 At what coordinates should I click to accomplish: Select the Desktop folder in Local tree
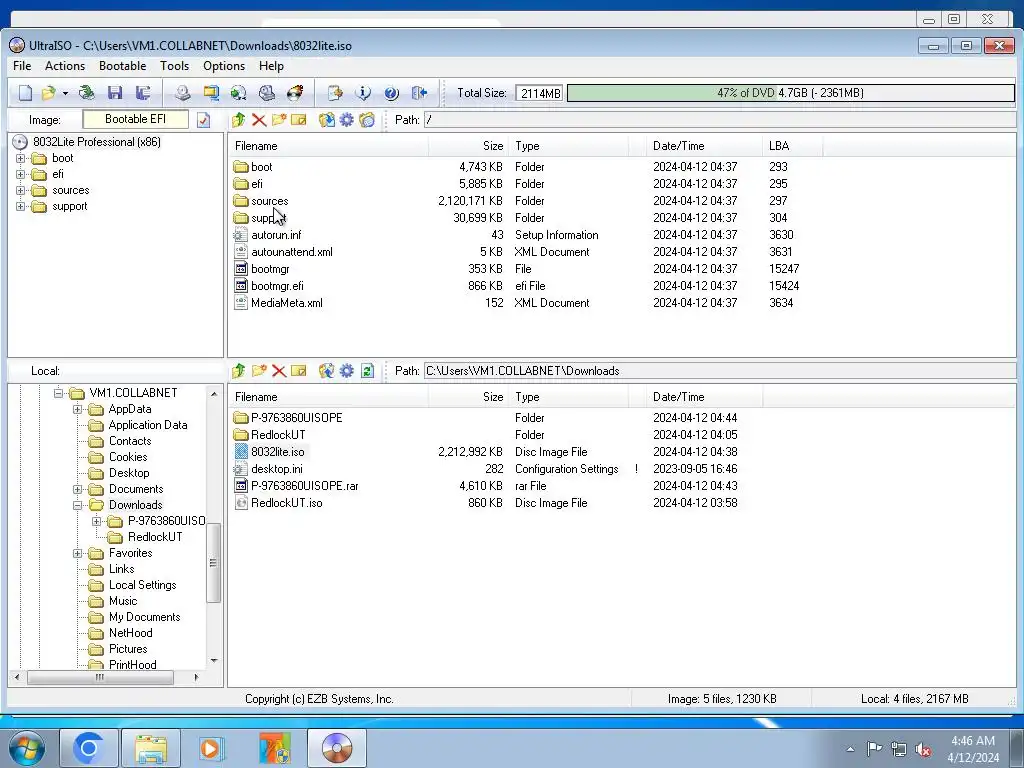tap(129, 473)
